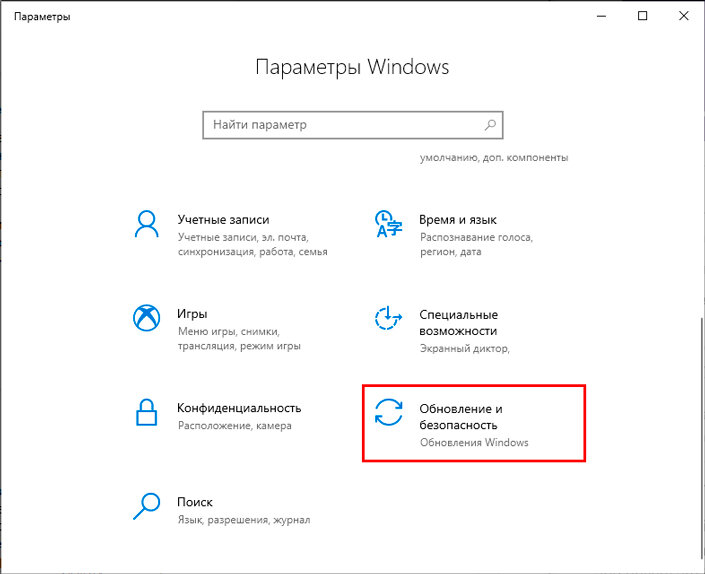705x574 pixels.
Task: Click the Accounts person icon
Action: 147,224
